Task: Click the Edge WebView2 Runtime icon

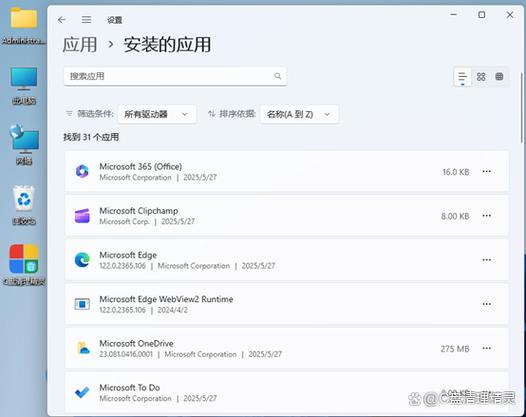Action: pyautogui.click(x=82, y=304)
